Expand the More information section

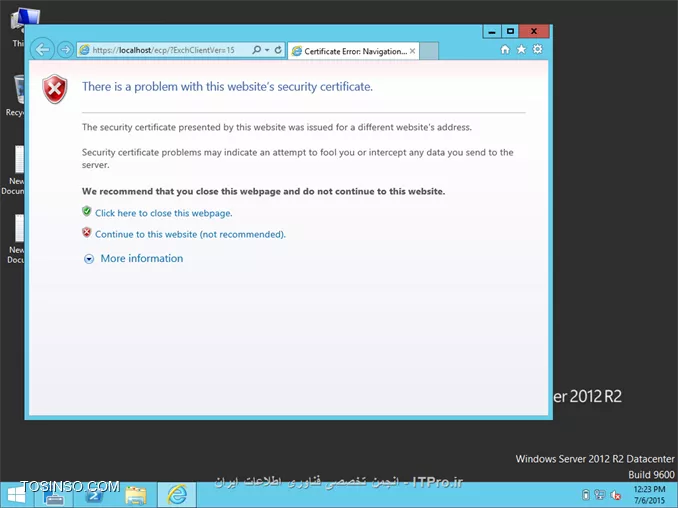coord(134,259)
